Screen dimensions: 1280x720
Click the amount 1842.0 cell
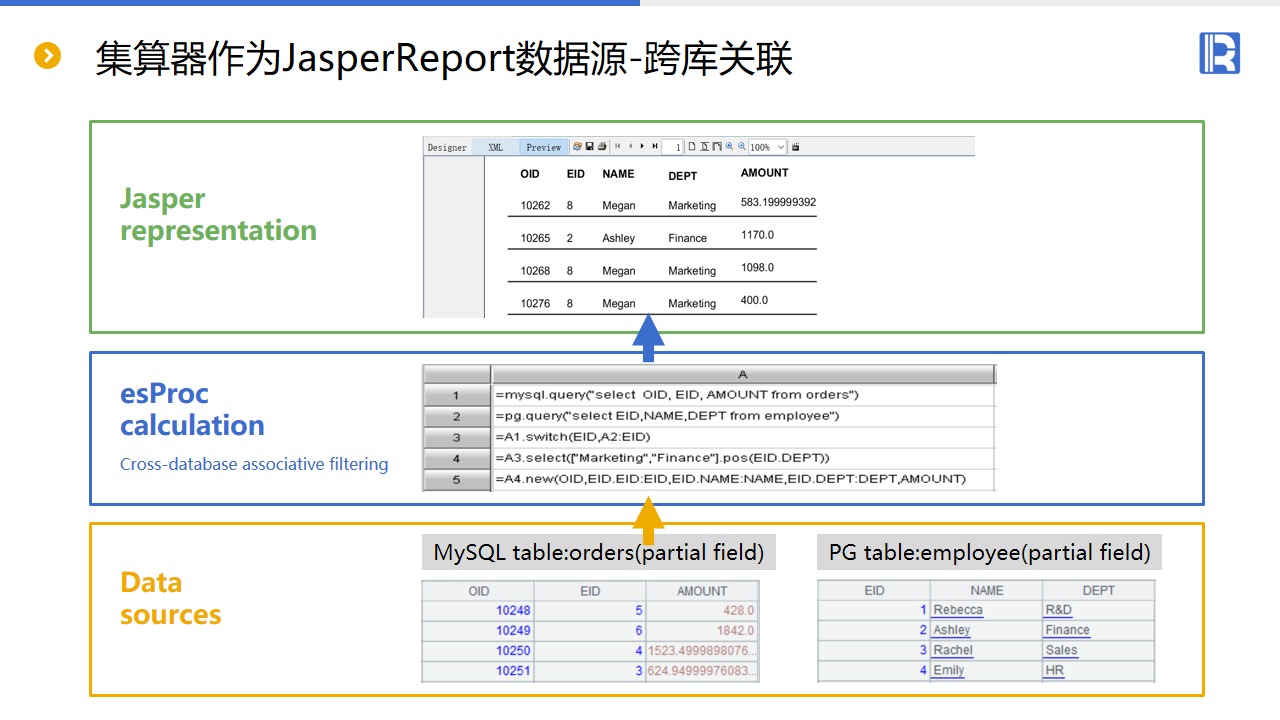pyautogui.click(x=702, y=630)
